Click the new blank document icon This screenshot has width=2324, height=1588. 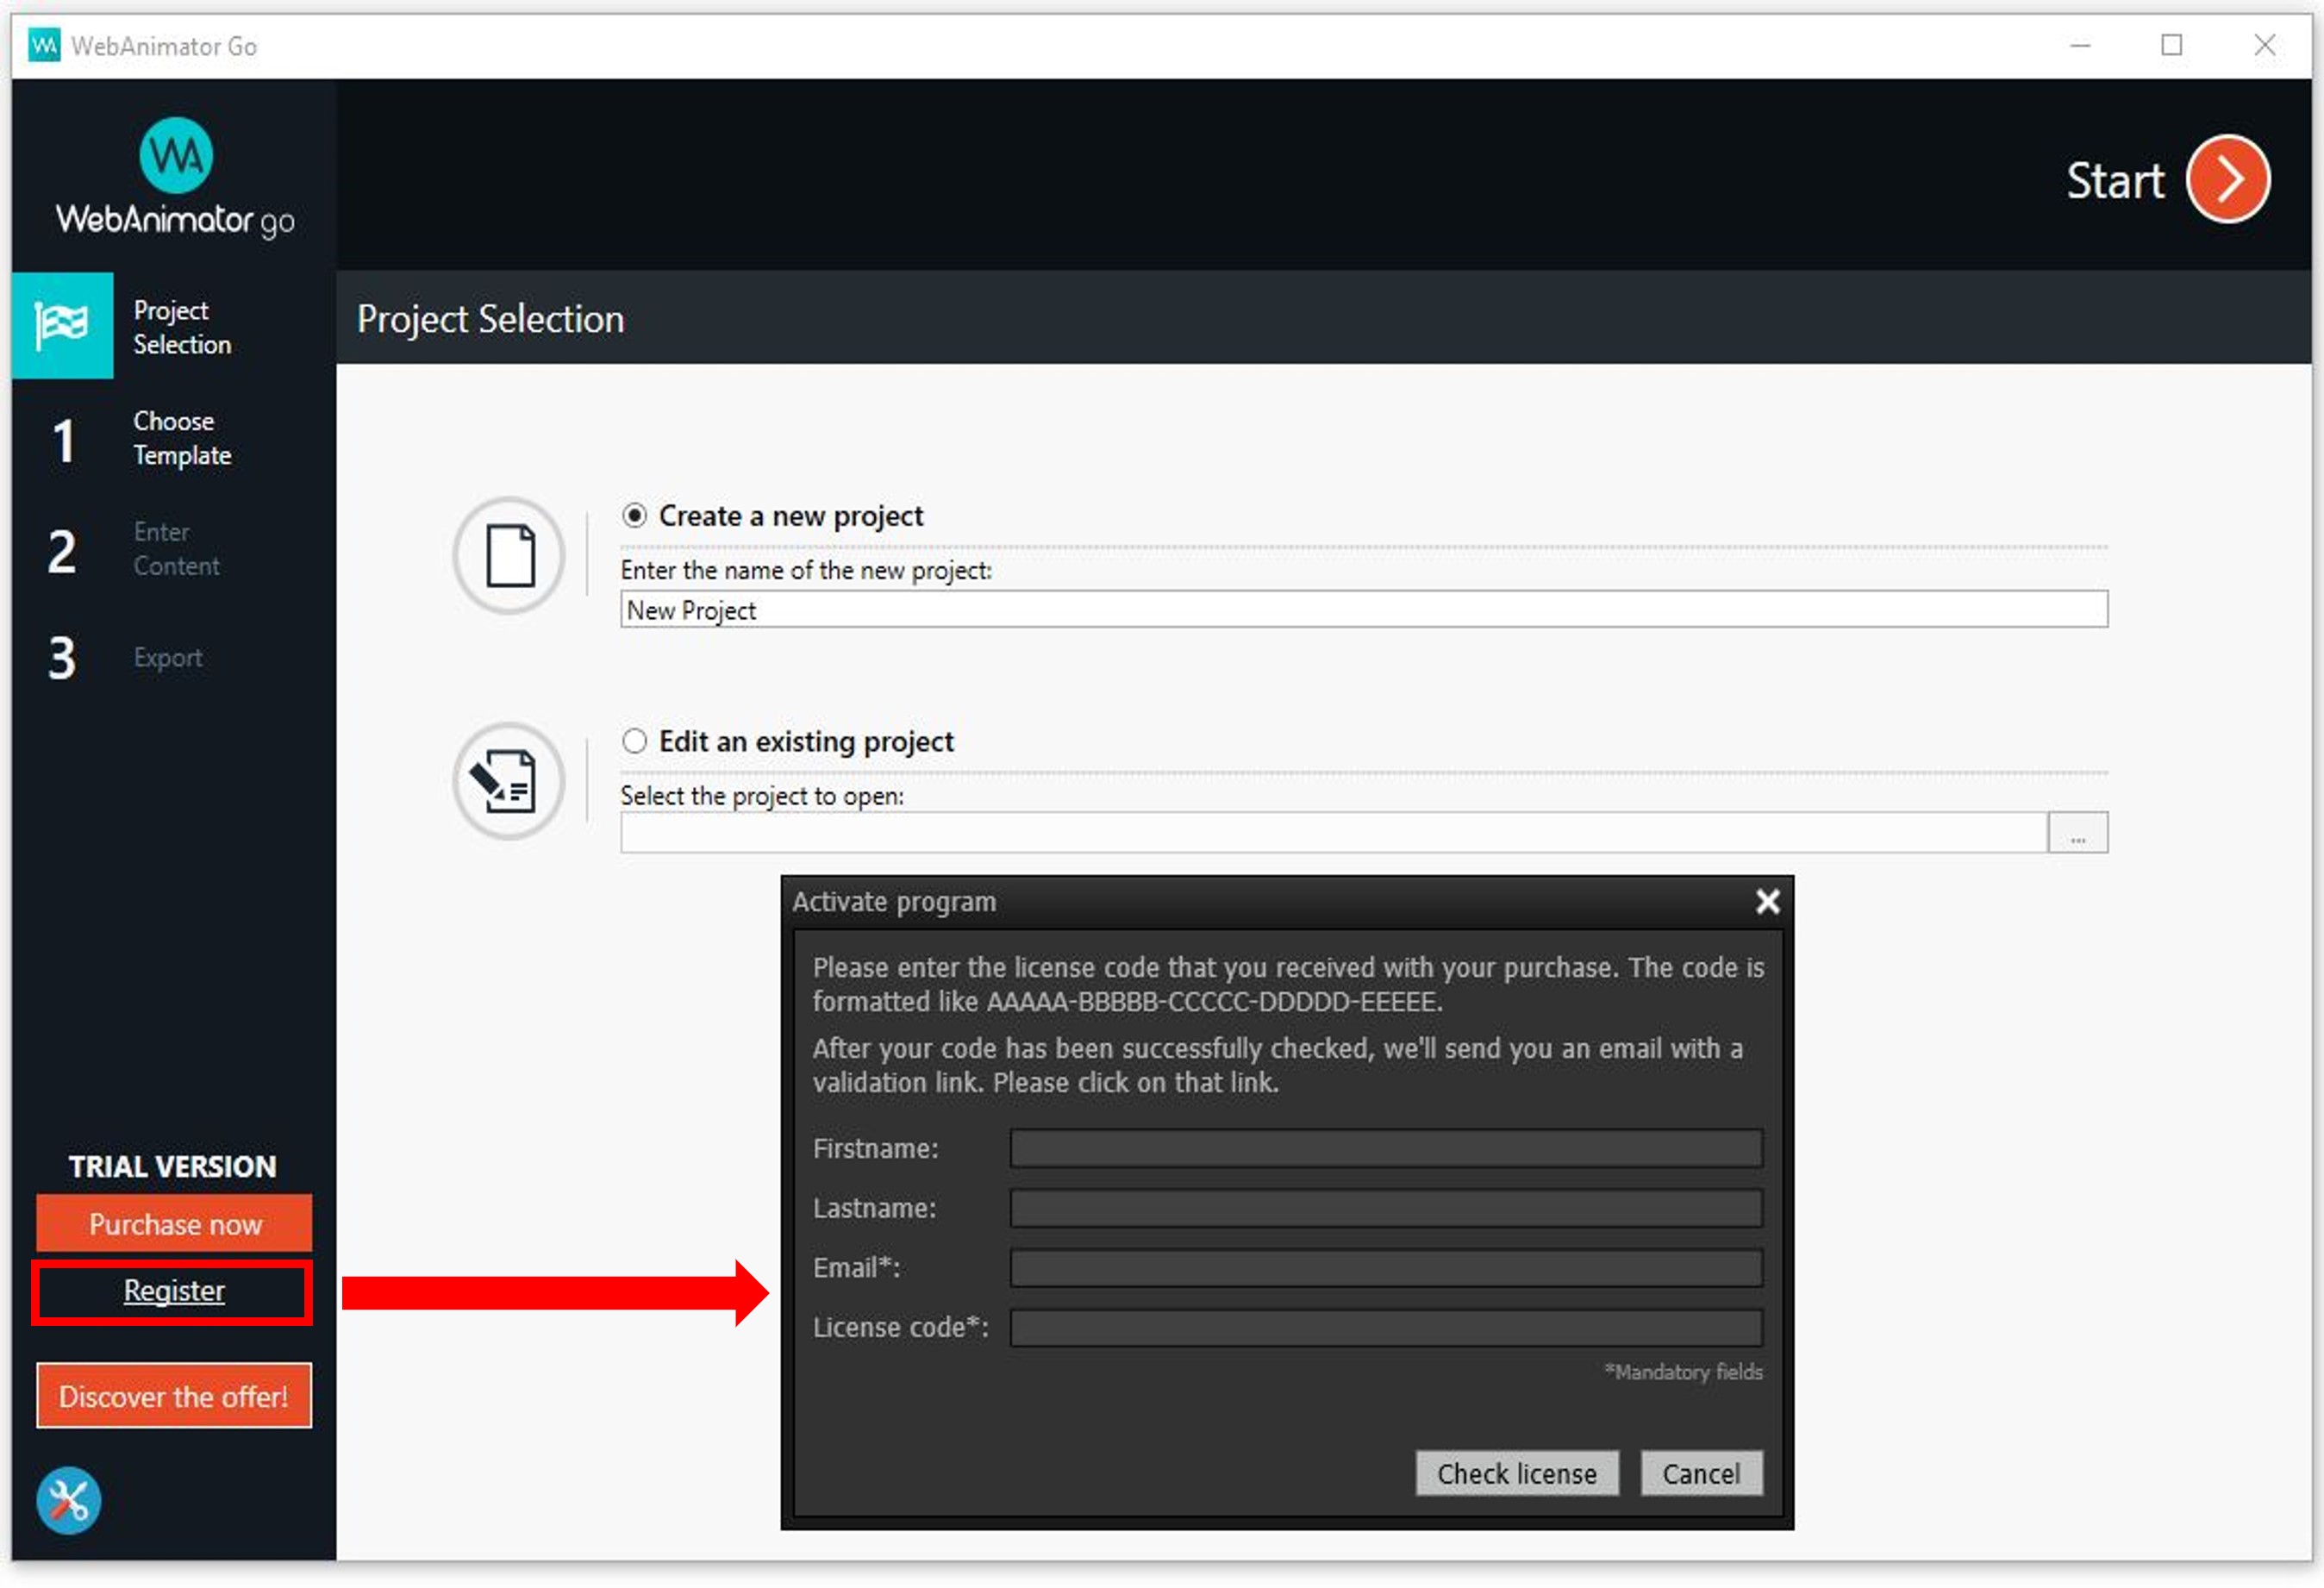click(x=510, y=555)
